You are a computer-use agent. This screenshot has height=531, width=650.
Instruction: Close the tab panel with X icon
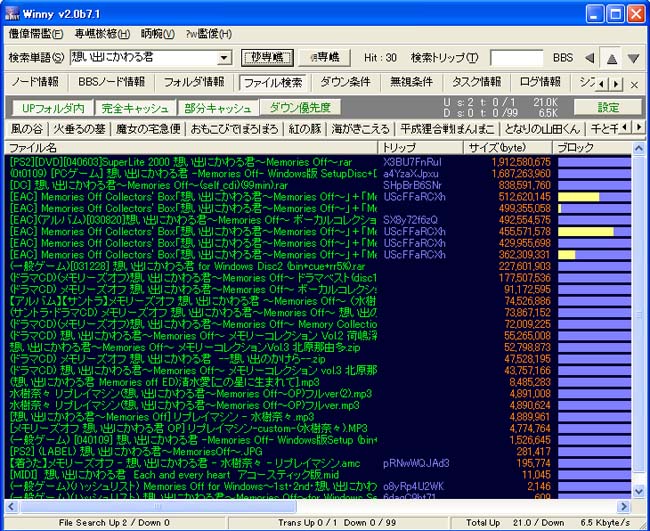634,85
